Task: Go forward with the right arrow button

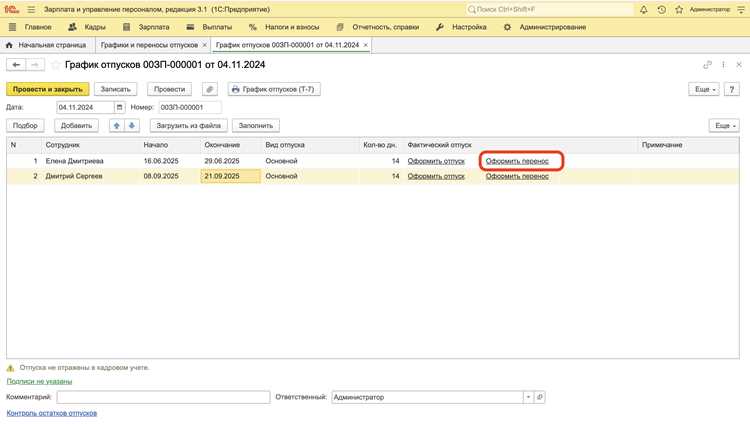Action: (x=35, y=65)
